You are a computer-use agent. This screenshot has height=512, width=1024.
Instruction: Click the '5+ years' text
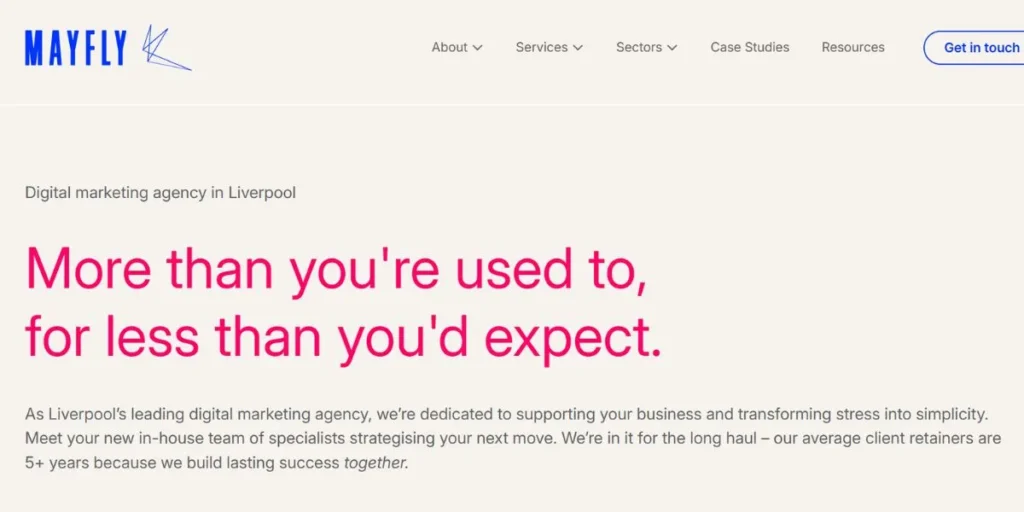tap(53, 464)
